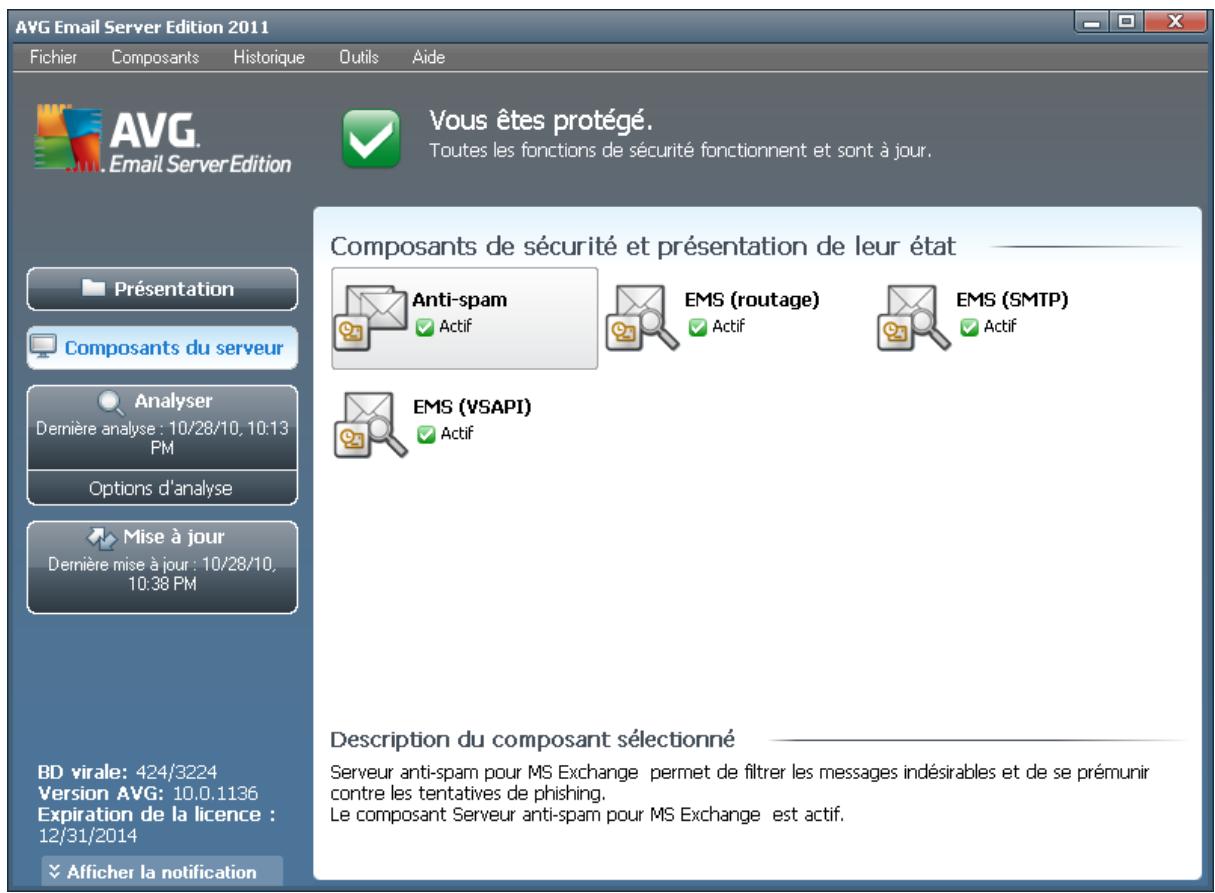1215x893 pixels.
Task: Run Mise à jour update now
Action: (x=161, y=566)
